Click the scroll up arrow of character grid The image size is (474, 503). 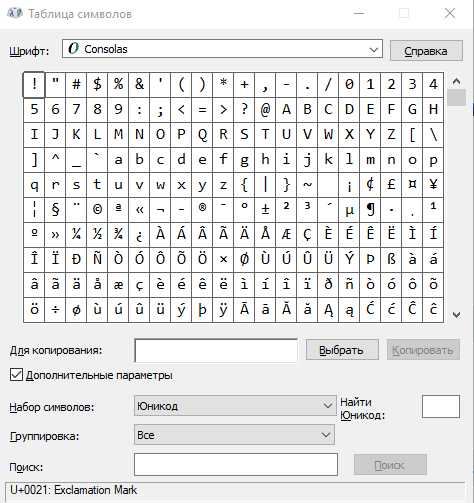pyautogui.click(x=456, y=81)
